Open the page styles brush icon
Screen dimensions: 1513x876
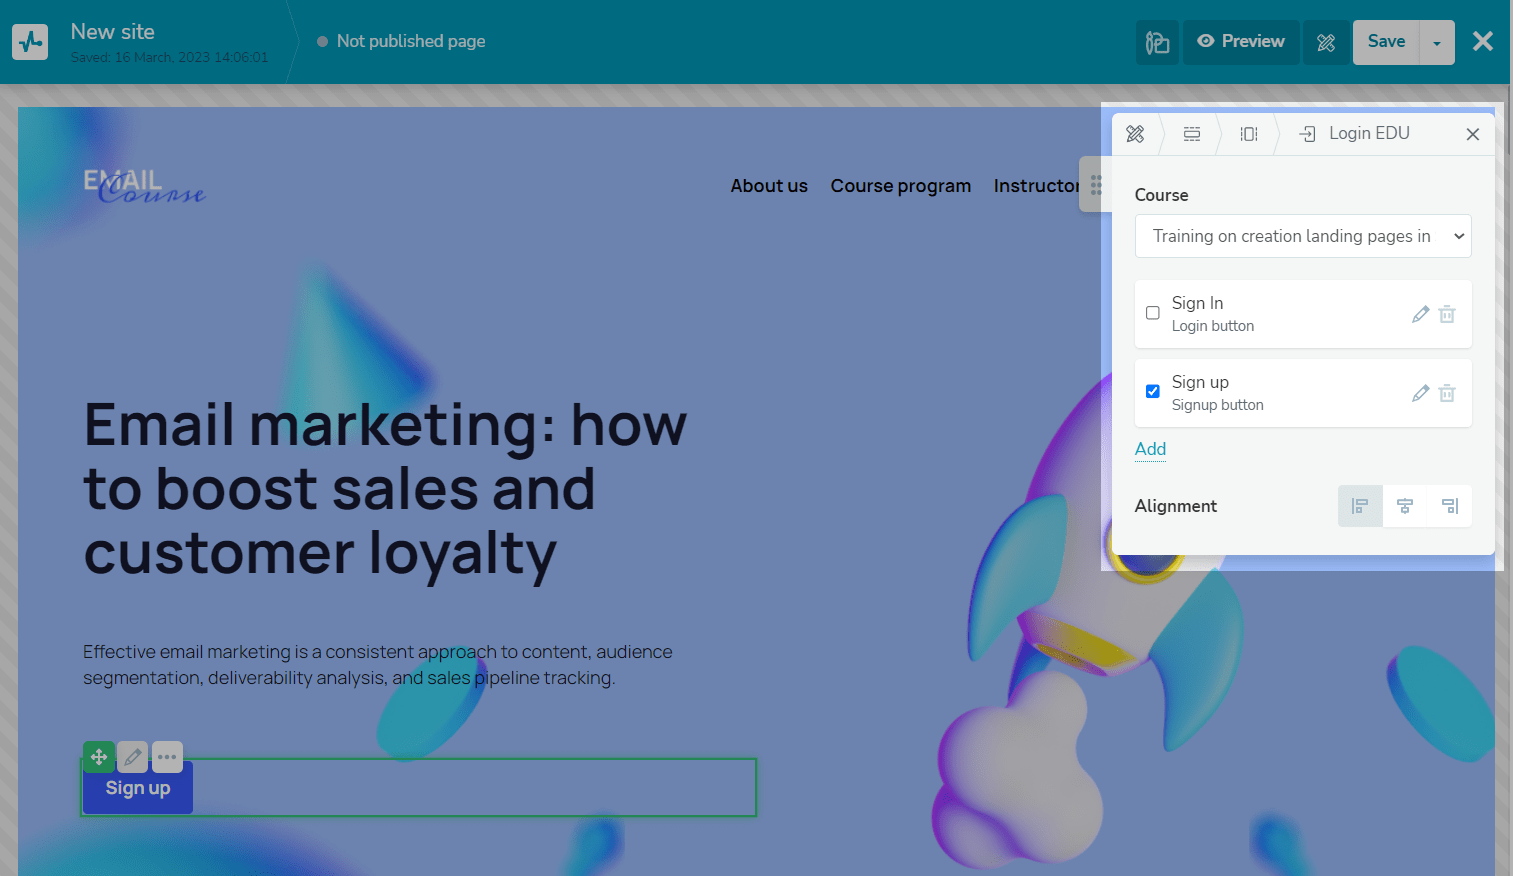pyautogui.click(x=1157, y=42)
